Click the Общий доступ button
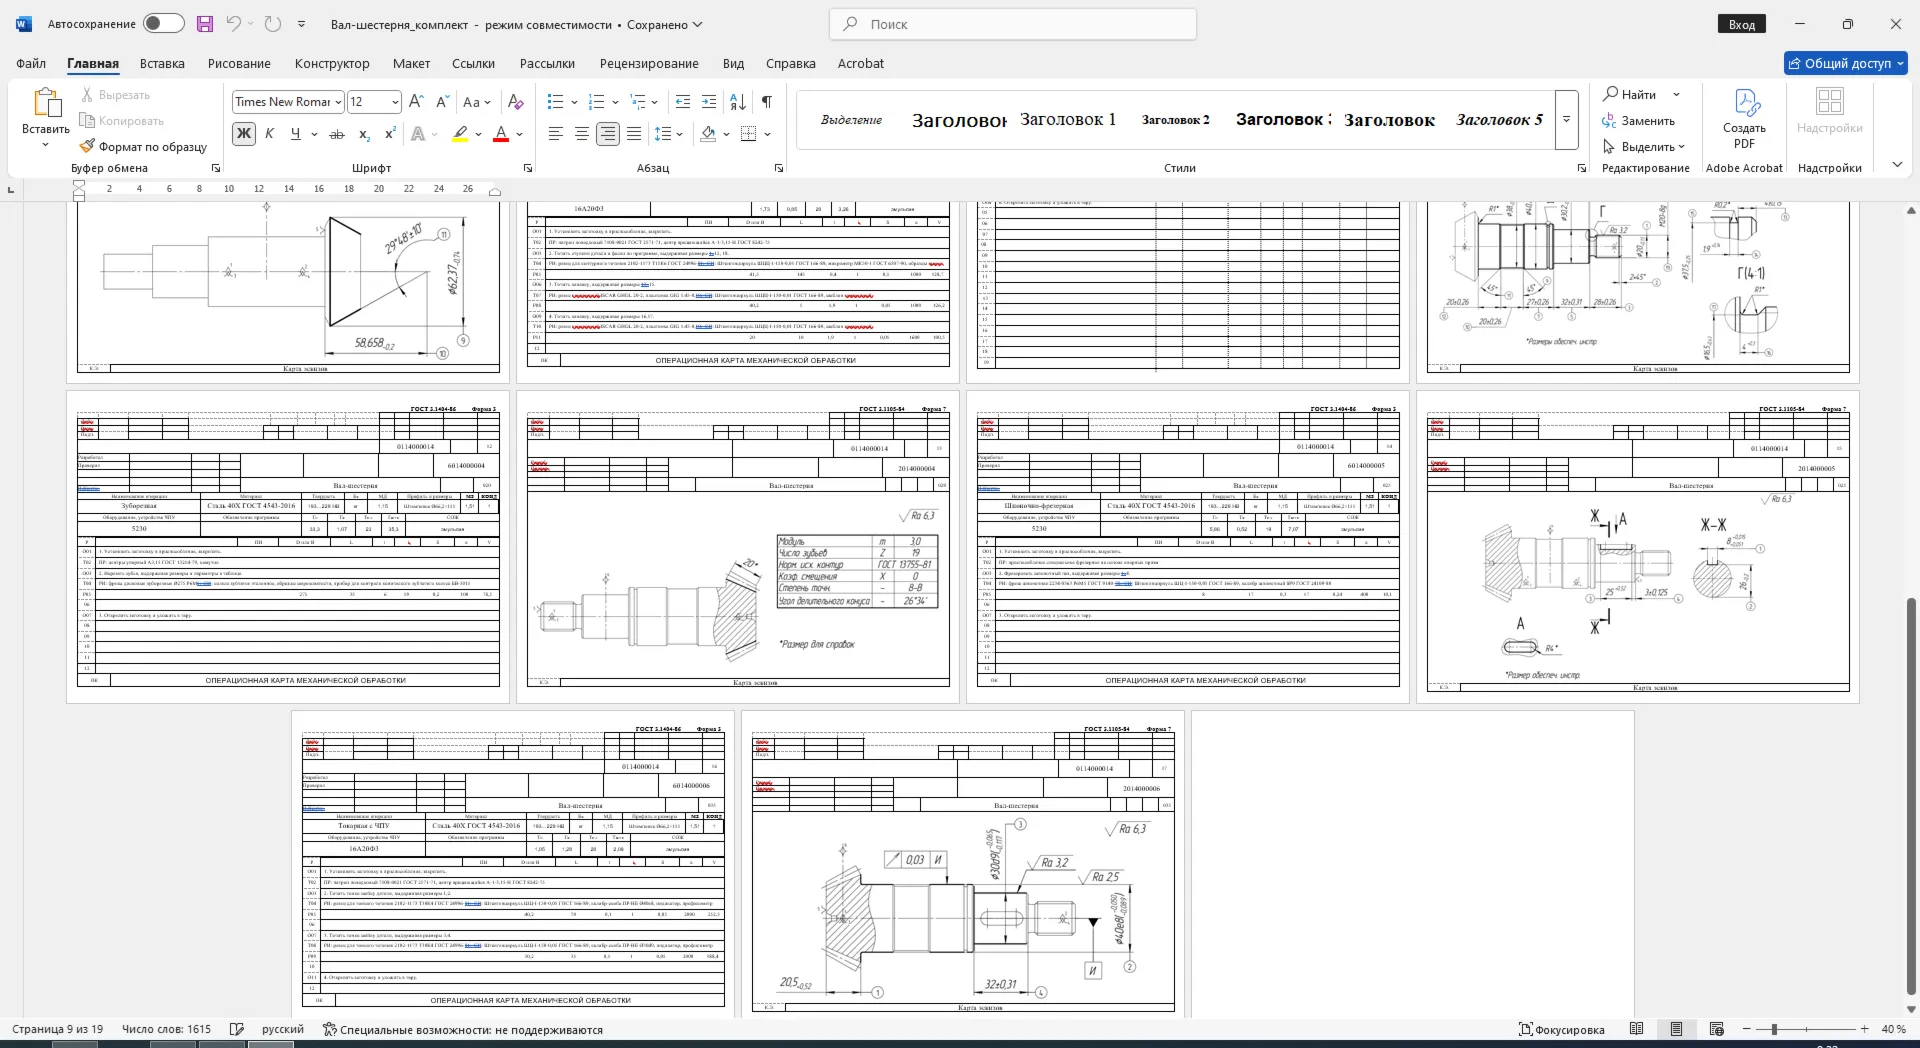 [1846, 63]
